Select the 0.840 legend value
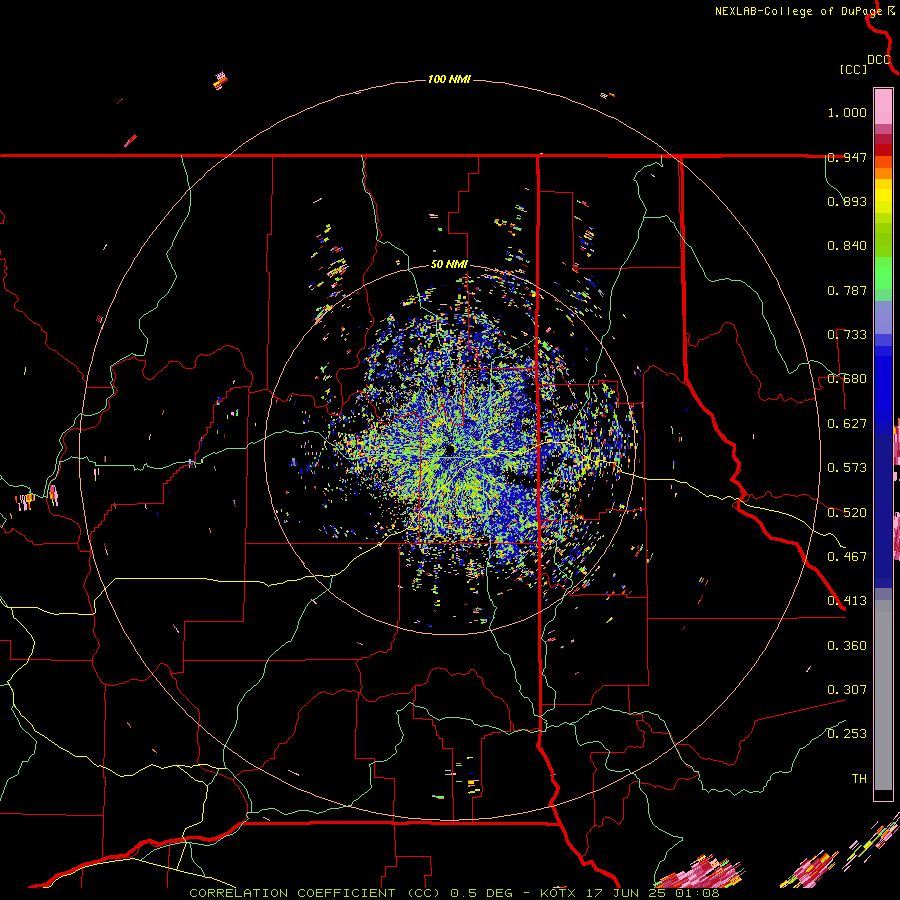This screenshot has width=900, height=900. coord(847,246)
